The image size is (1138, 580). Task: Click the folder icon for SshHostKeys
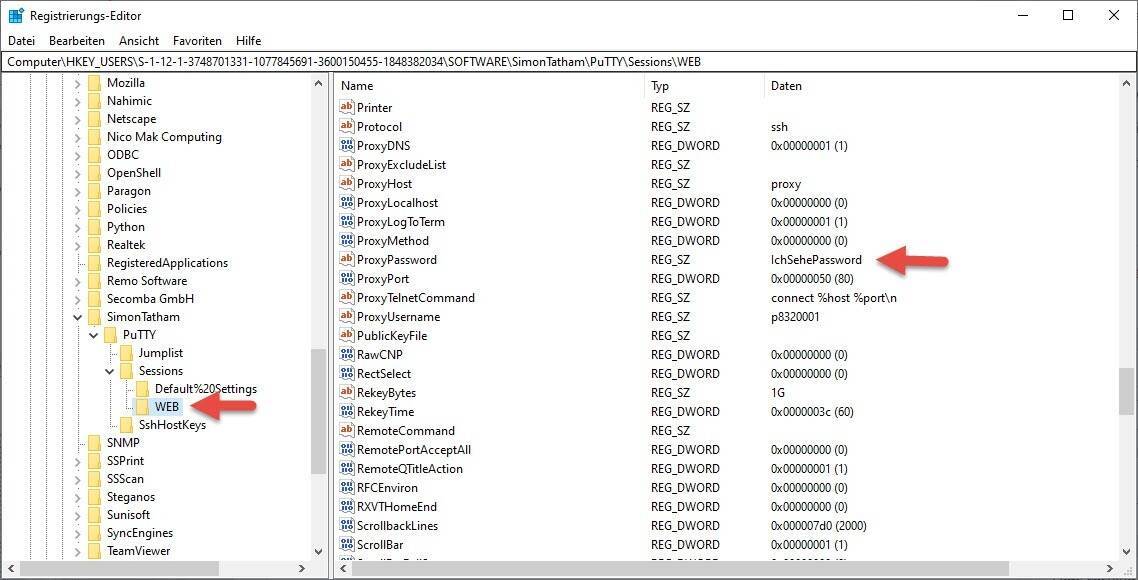pyautogui.click(x=126, y=425)
